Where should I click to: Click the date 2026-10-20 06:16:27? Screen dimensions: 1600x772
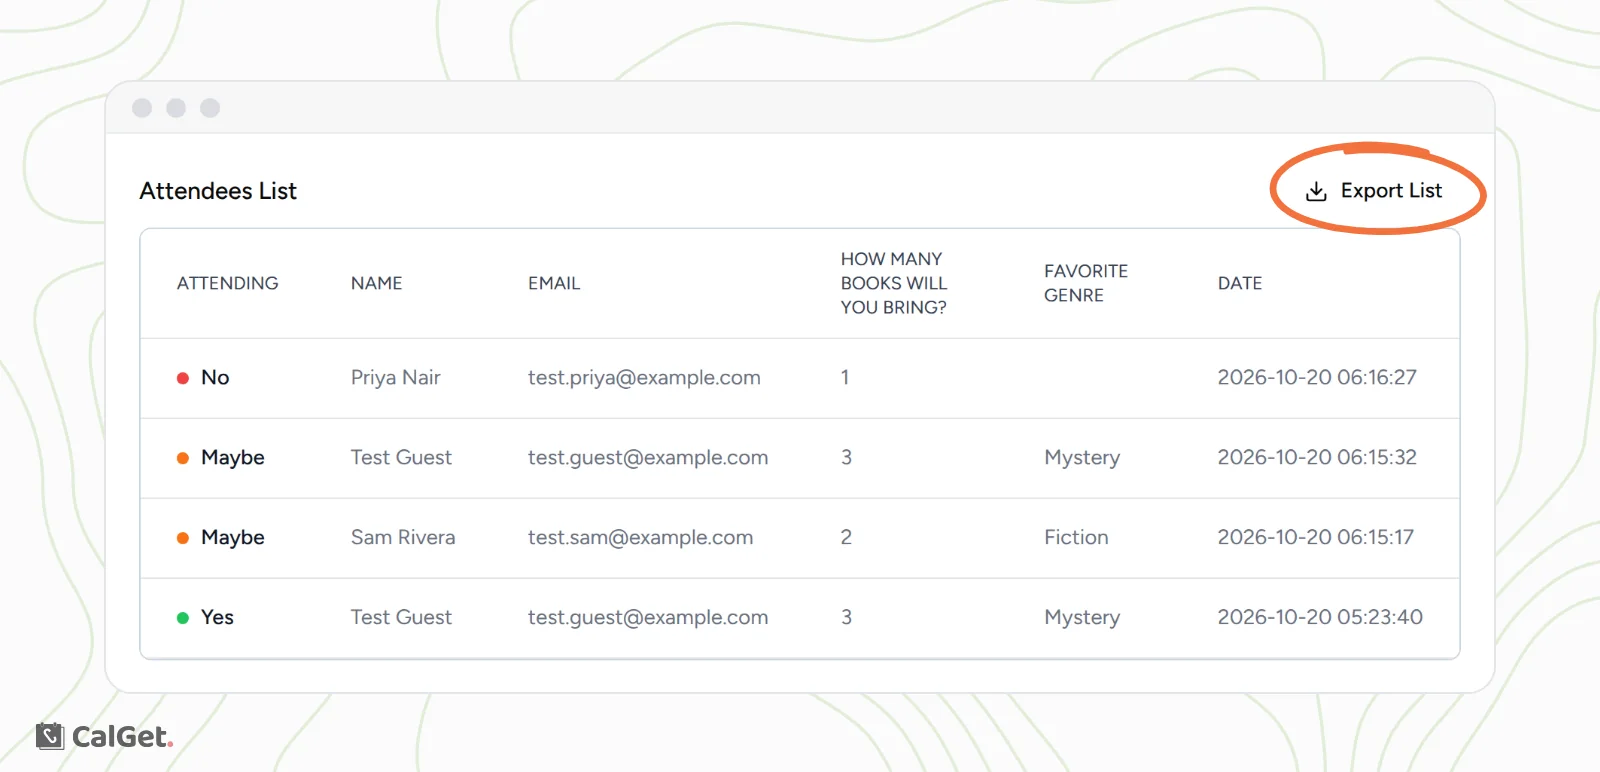(x=1317, y=378)
